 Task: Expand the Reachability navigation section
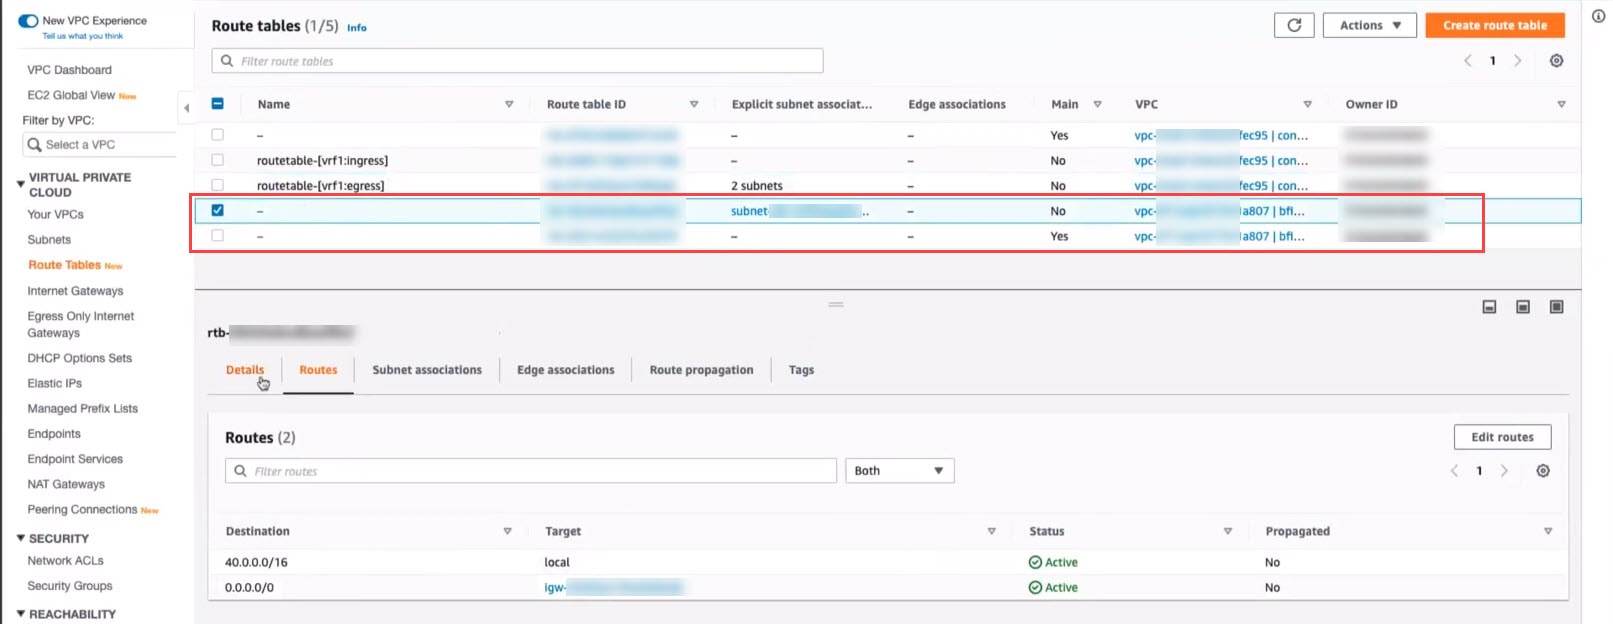point(21,614)
